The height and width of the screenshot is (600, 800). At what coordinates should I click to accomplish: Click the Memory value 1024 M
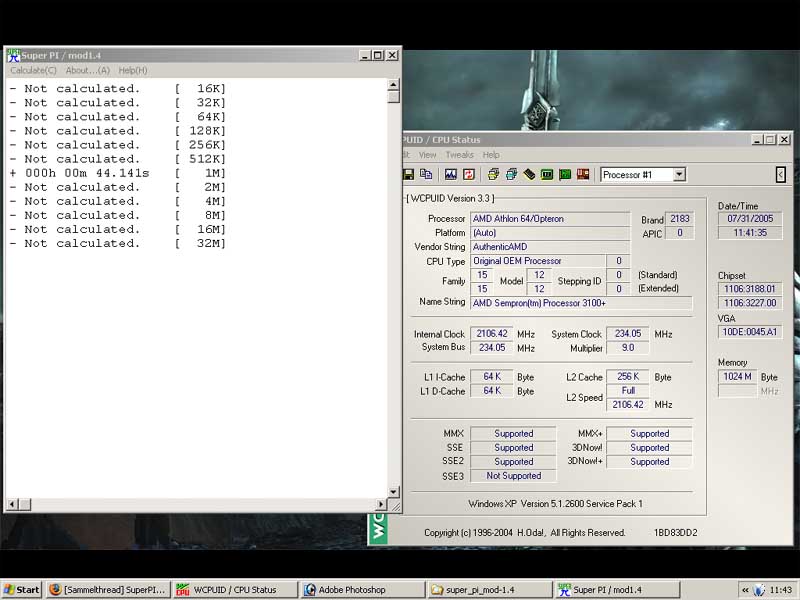point(737,377)
